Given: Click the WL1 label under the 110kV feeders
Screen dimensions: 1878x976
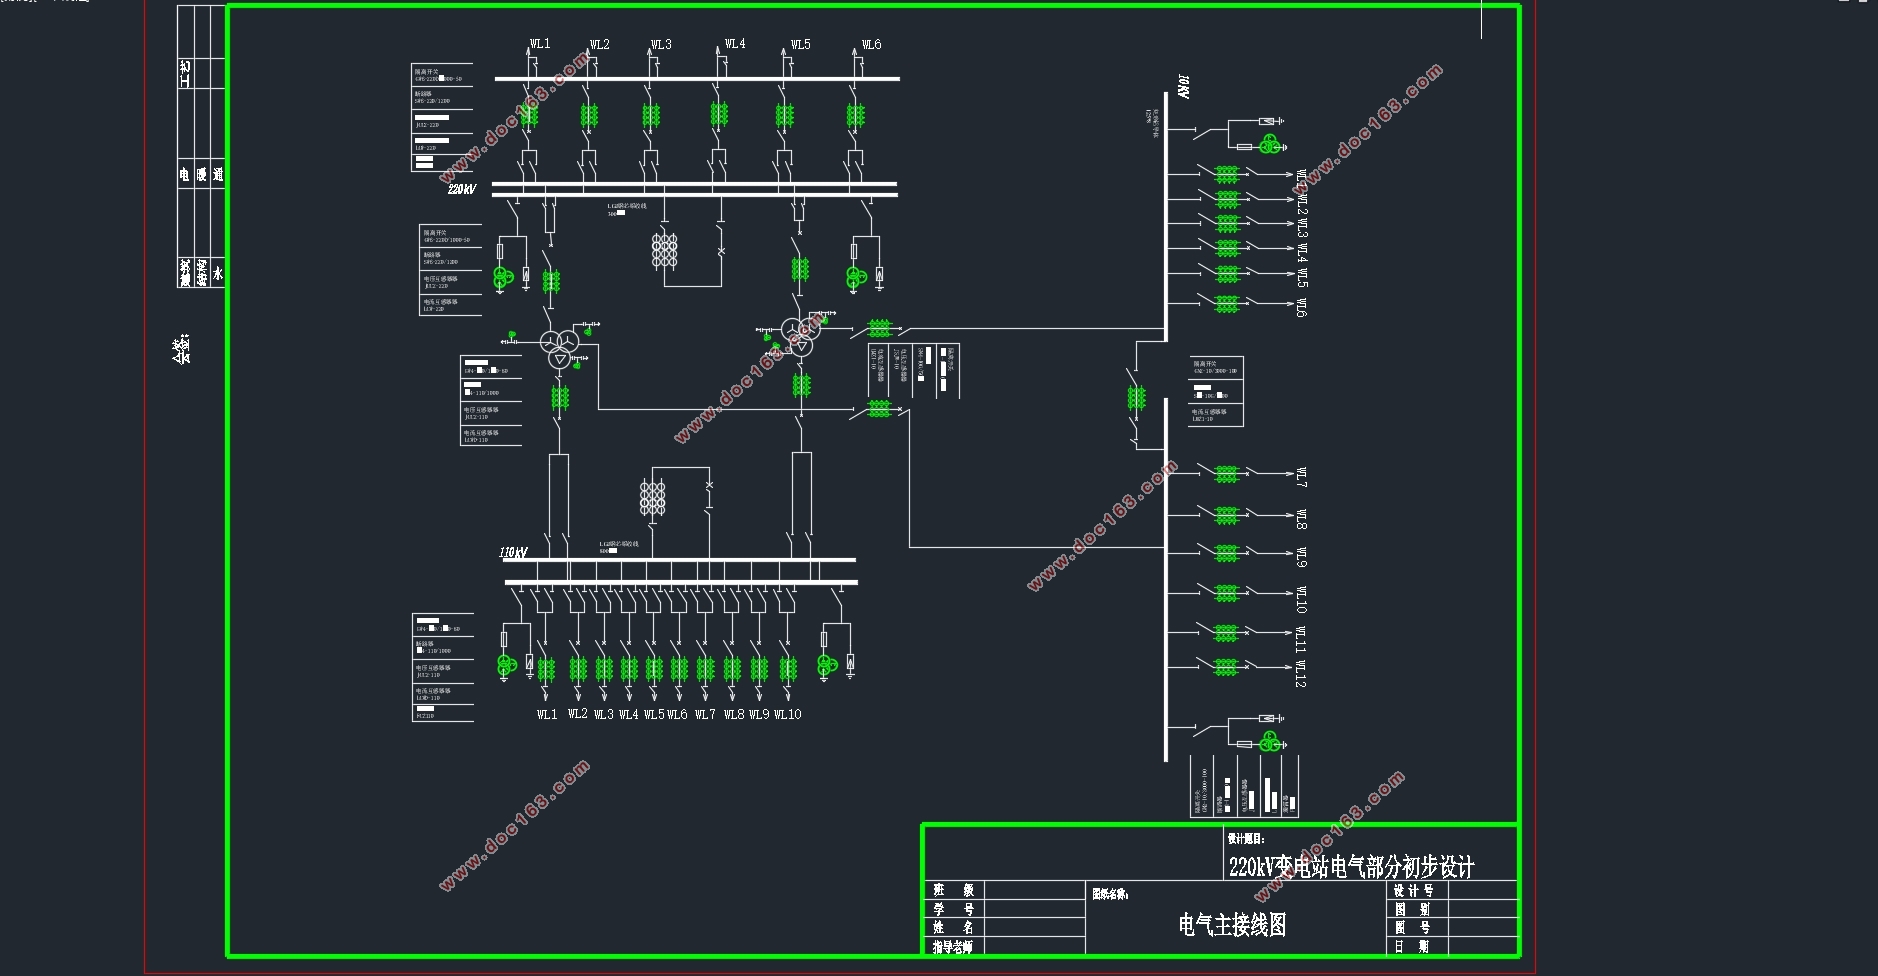Looking at the screenshot, I should coord(547,714).
